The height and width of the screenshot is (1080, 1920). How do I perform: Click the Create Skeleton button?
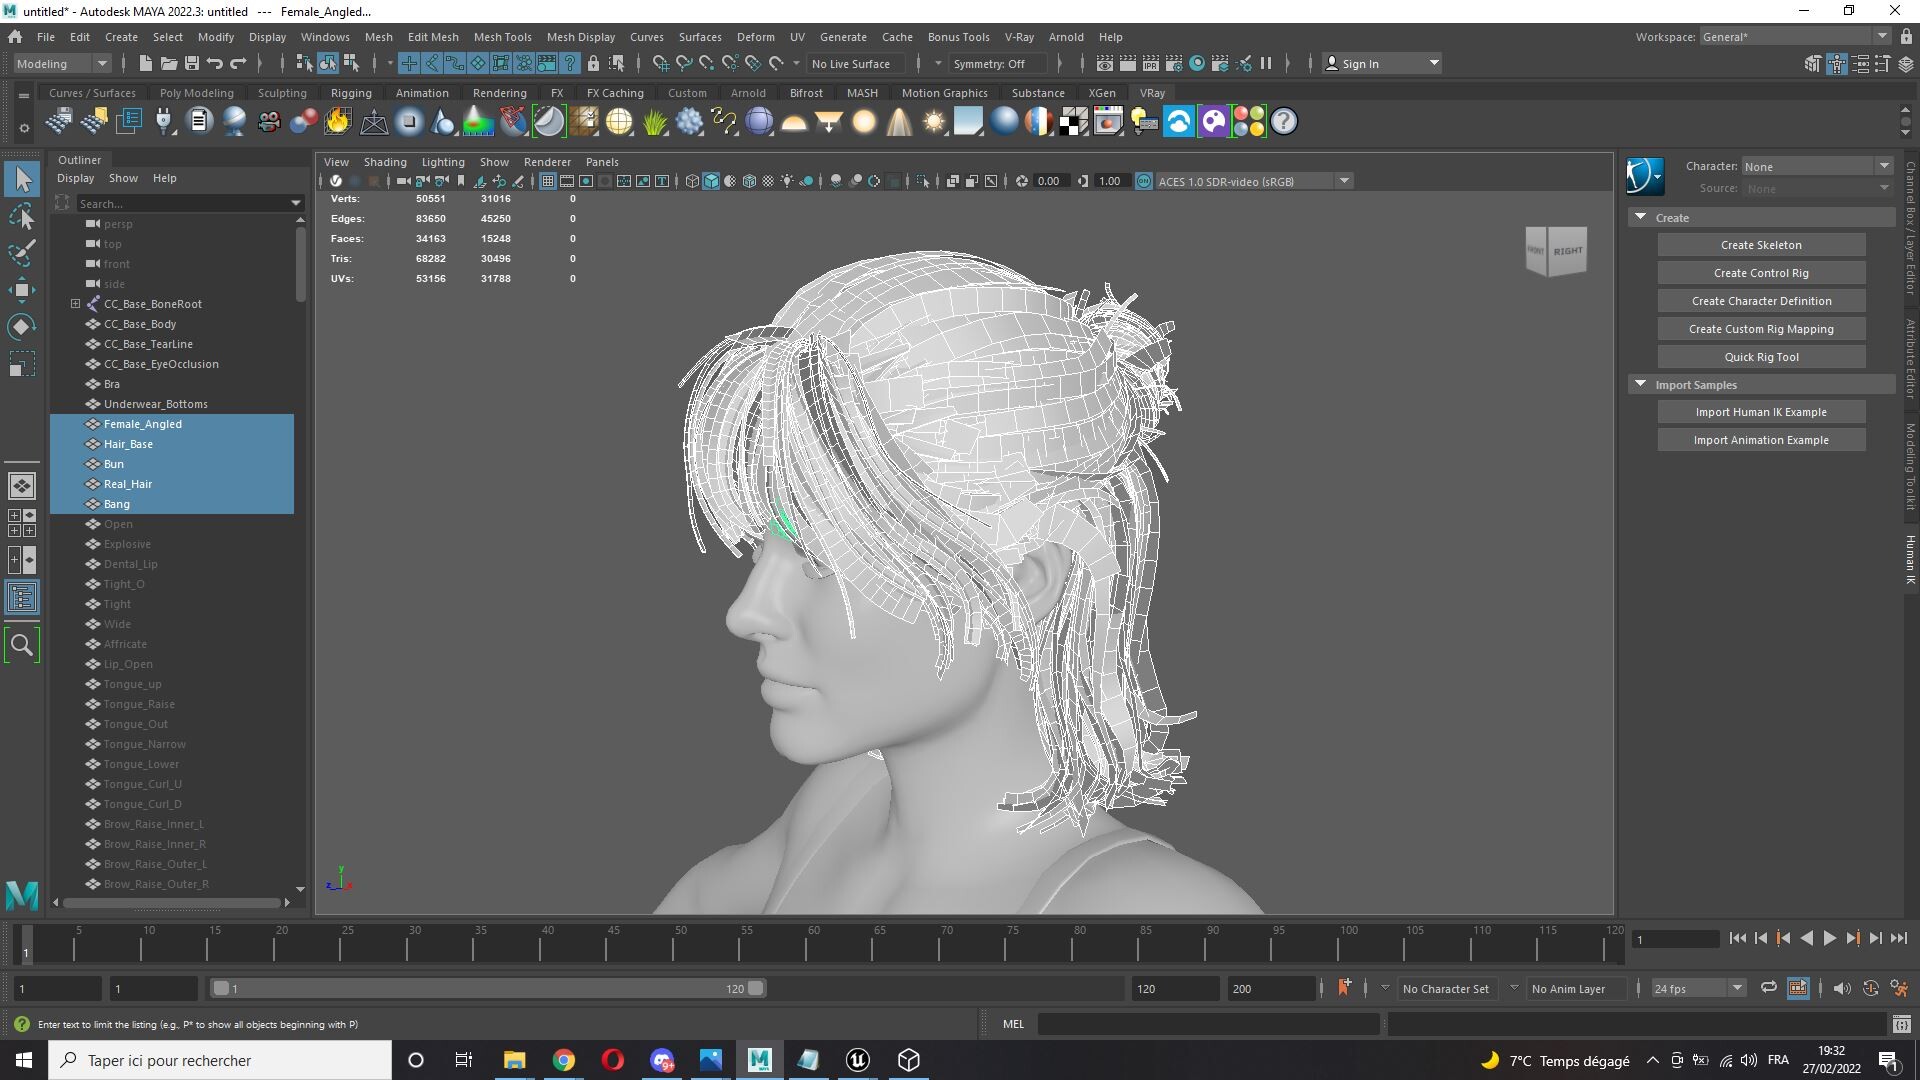click(x=1761, y=245)
